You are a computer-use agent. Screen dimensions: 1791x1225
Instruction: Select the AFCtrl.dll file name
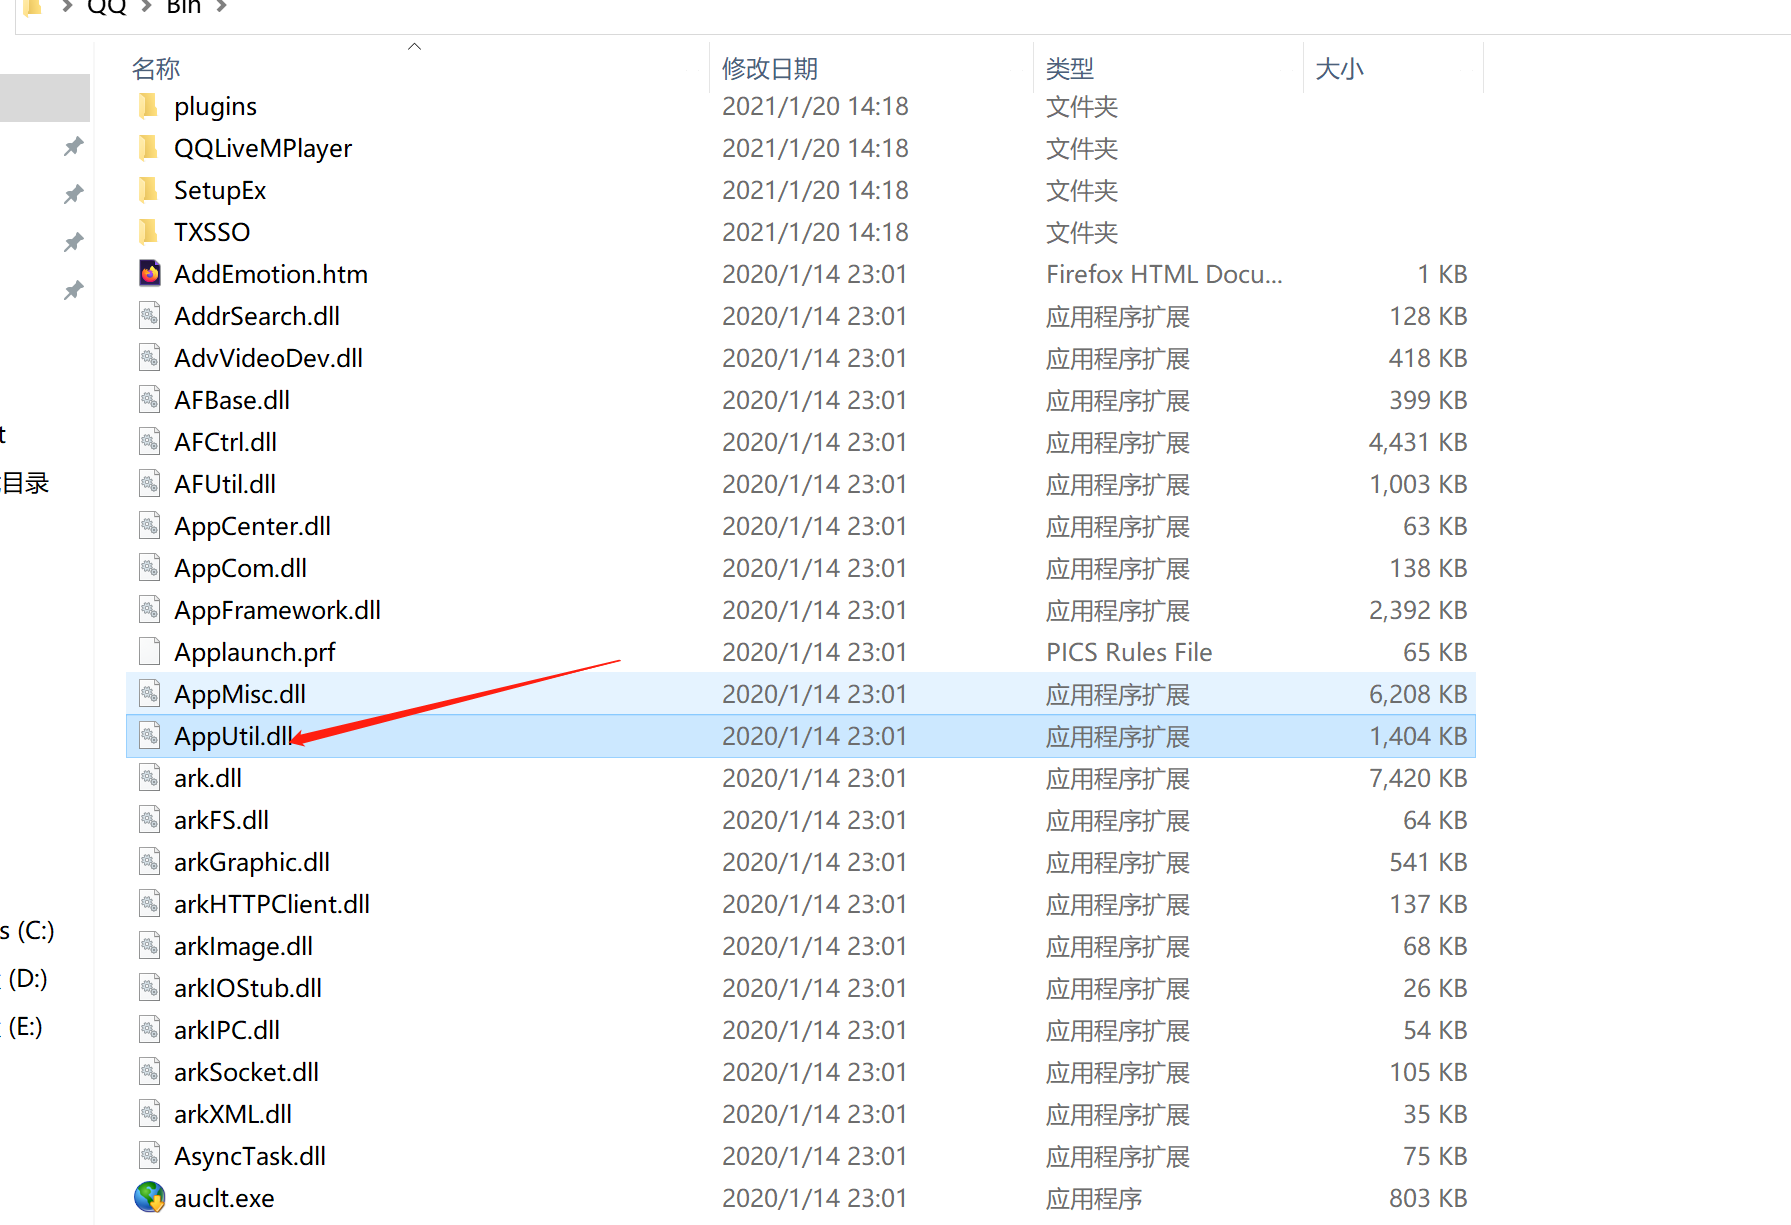(x=225, y=442)
